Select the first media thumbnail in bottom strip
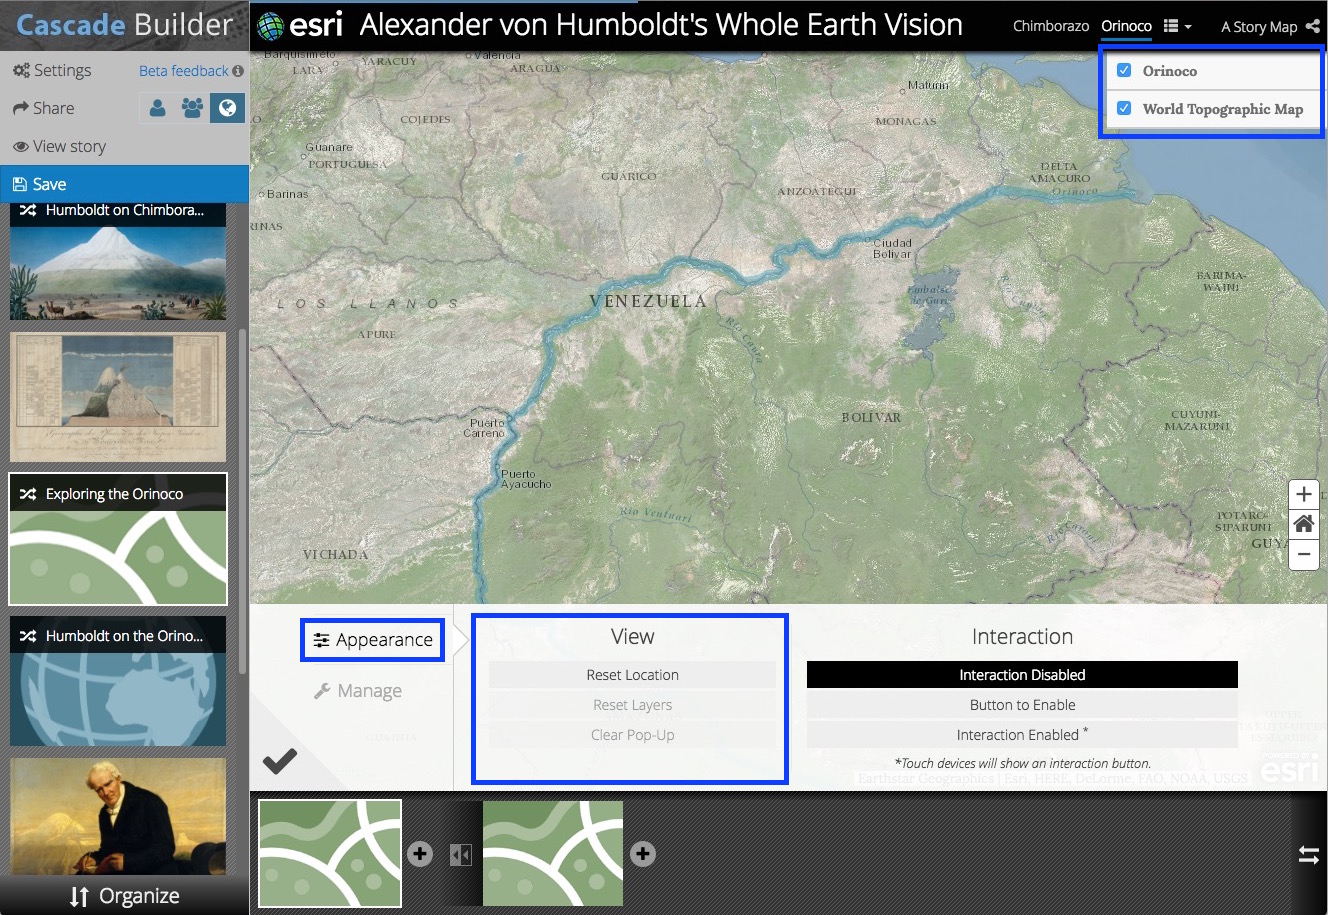The height and width of the screenshot is (915, 1328). 330,853
